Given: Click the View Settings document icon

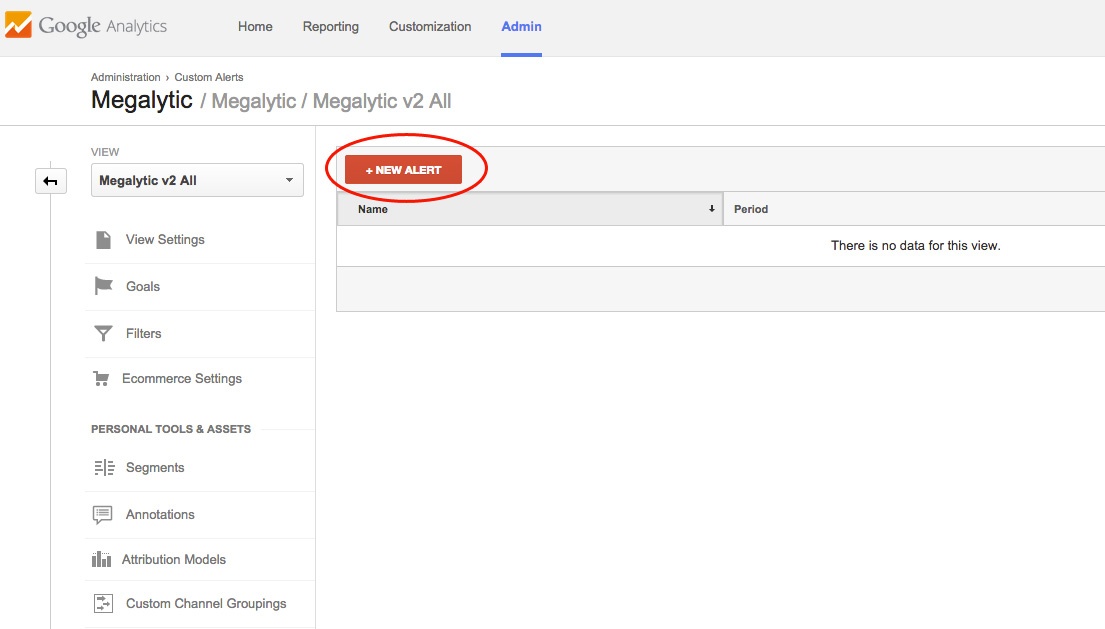Looking at the screenshot, I should (103, 240).
